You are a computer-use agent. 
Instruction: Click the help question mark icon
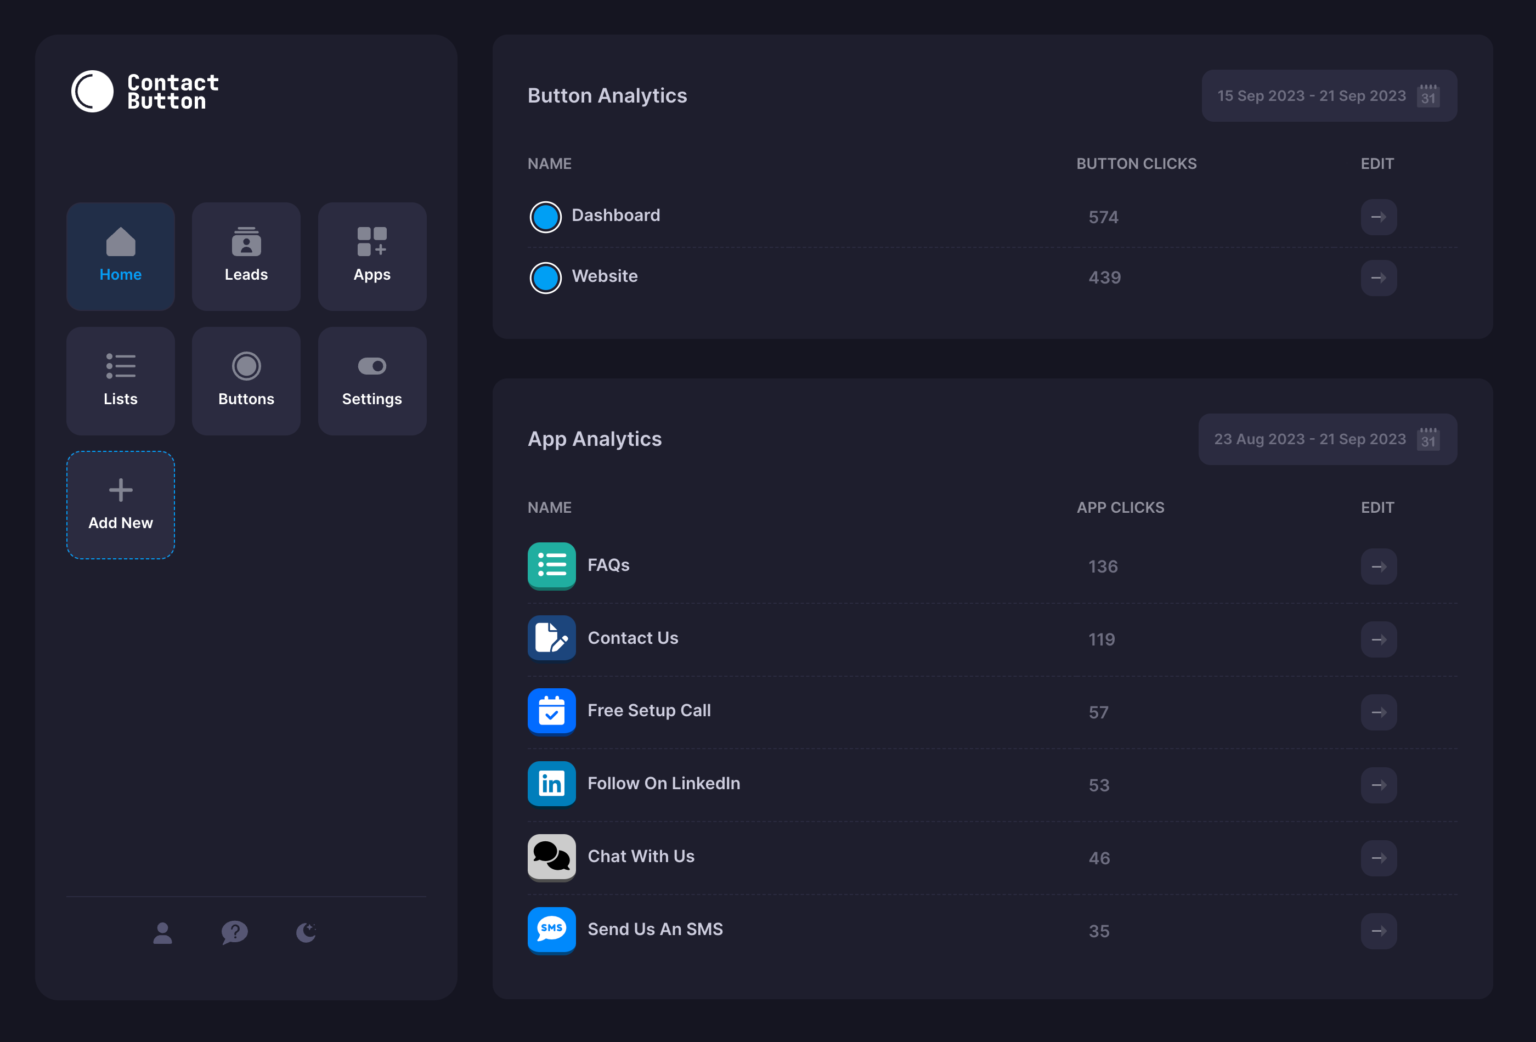coord(234,932)
